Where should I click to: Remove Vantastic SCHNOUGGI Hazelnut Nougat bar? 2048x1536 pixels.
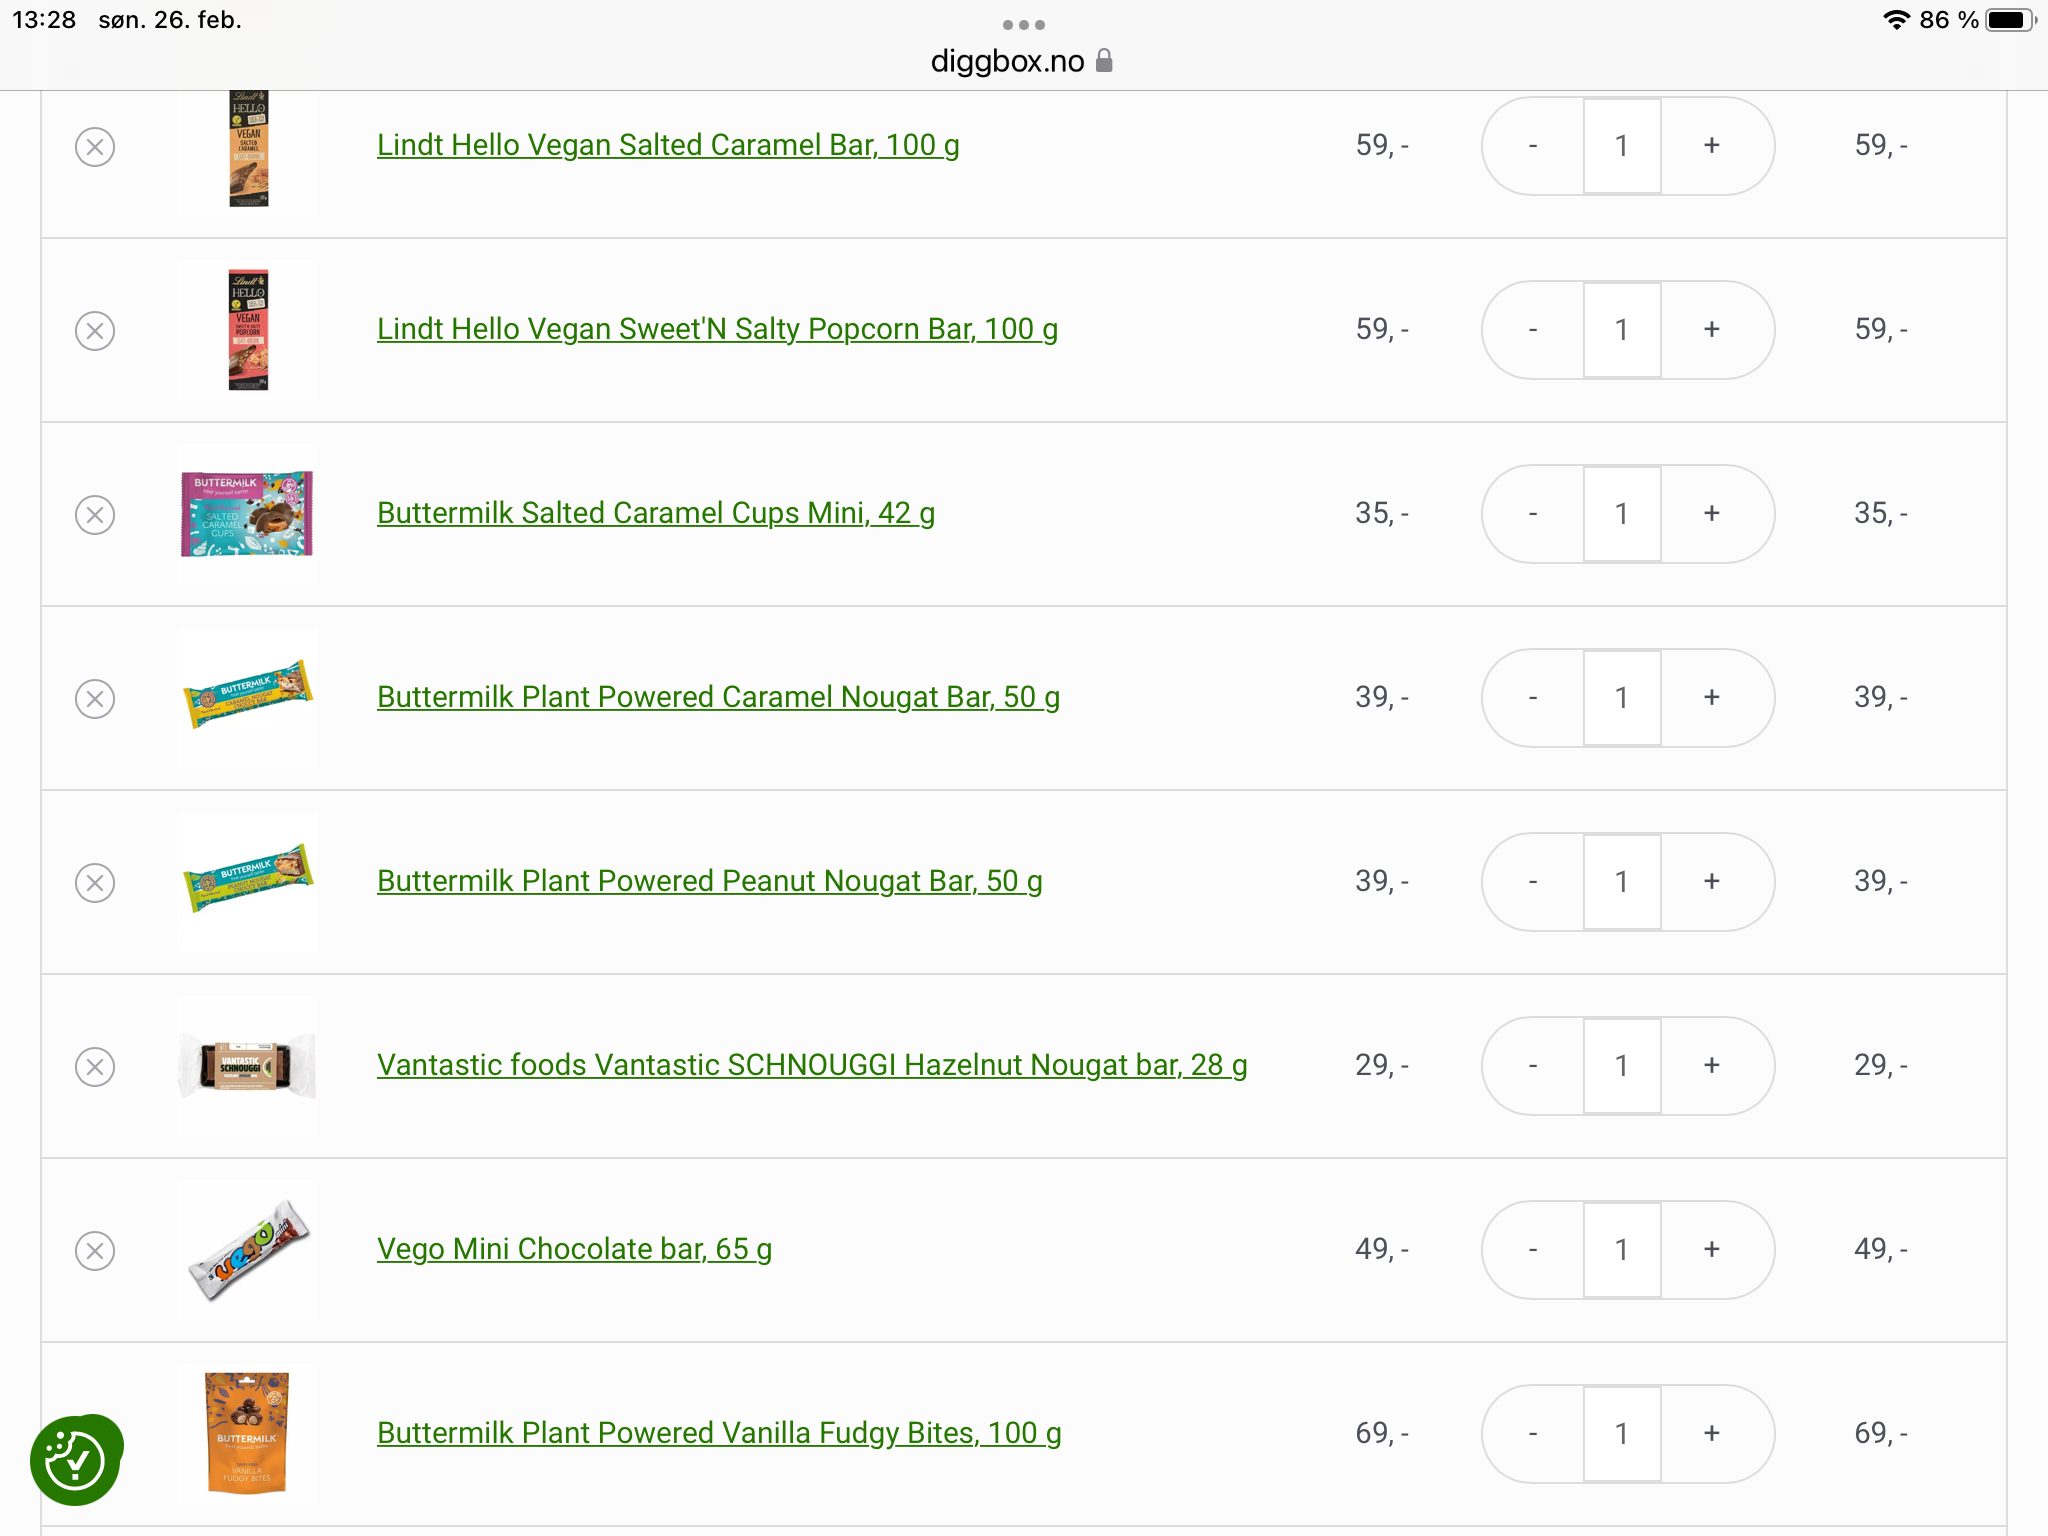[95, 1067]
